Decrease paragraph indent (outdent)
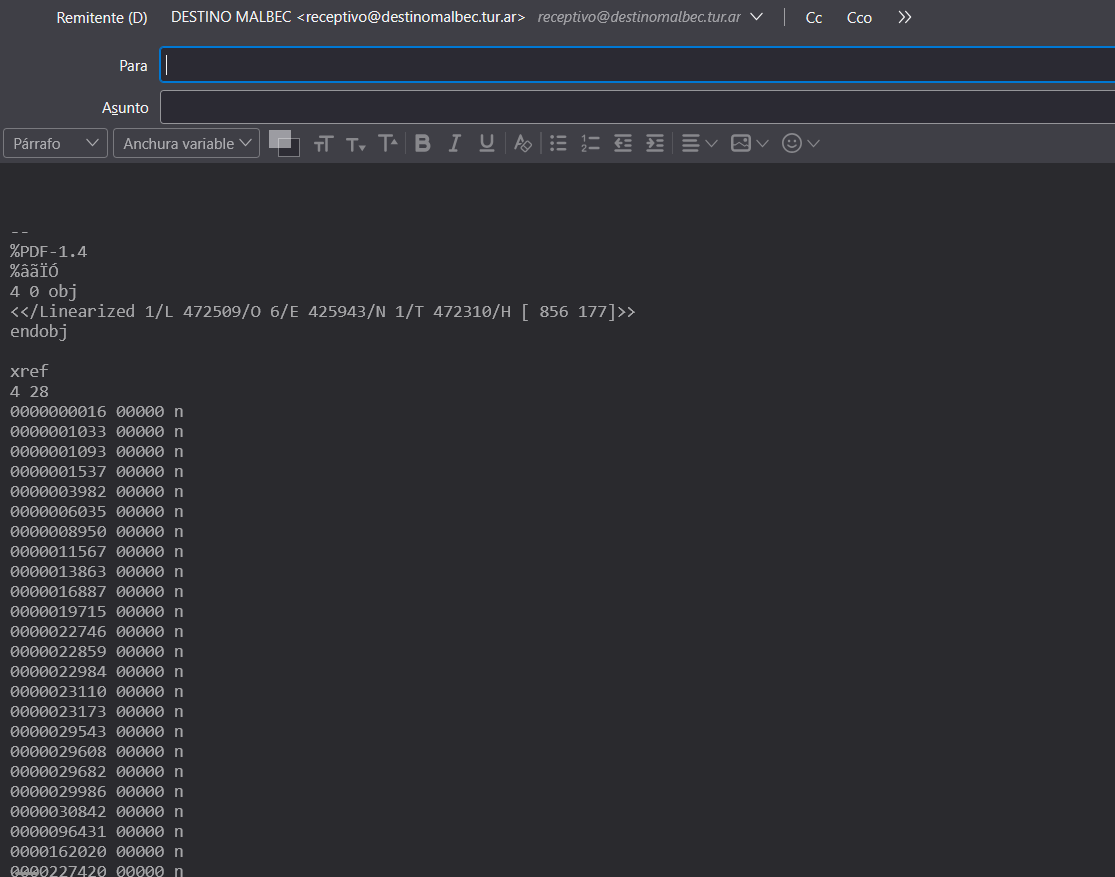1115x877 pixels. 623,143
